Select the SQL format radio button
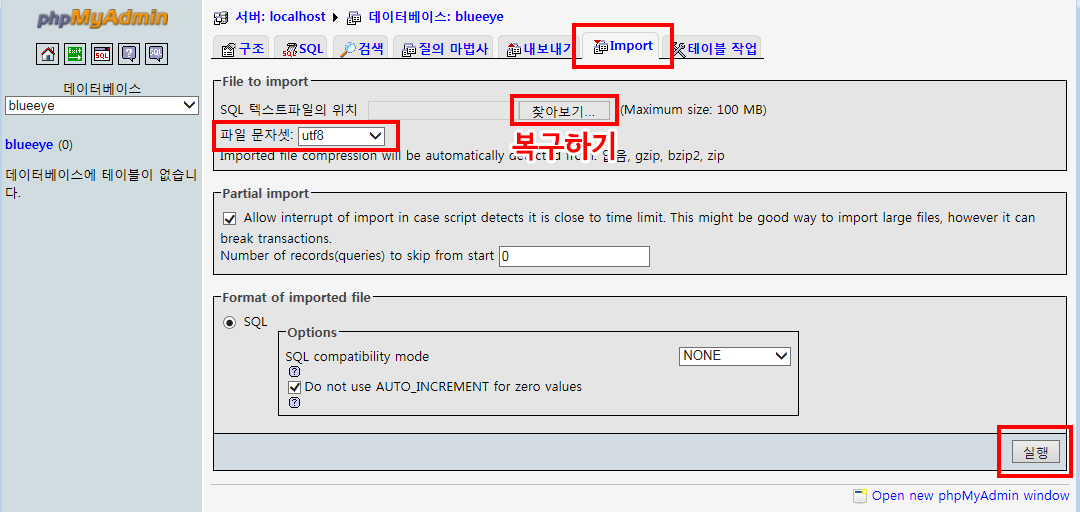 coord(229,322)
